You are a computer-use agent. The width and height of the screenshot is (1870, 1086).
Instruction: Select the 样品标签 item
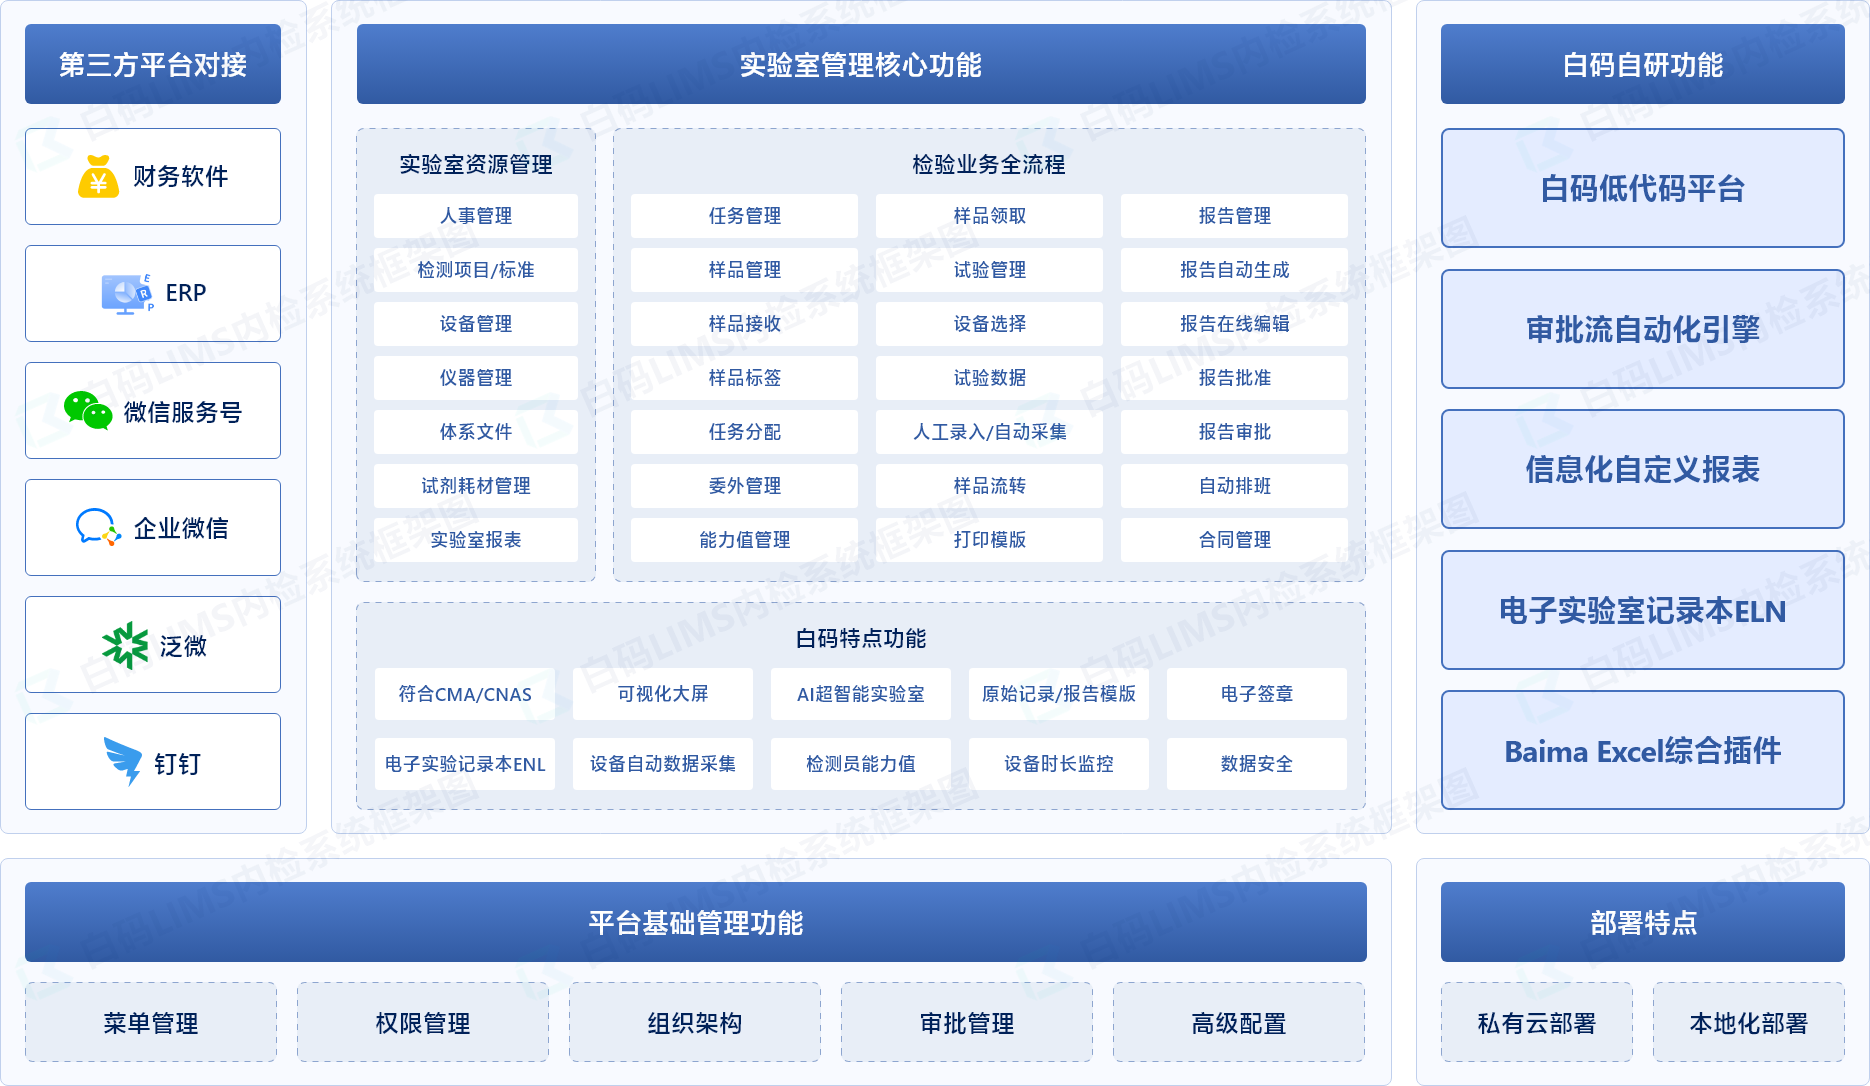click(745, 378)
